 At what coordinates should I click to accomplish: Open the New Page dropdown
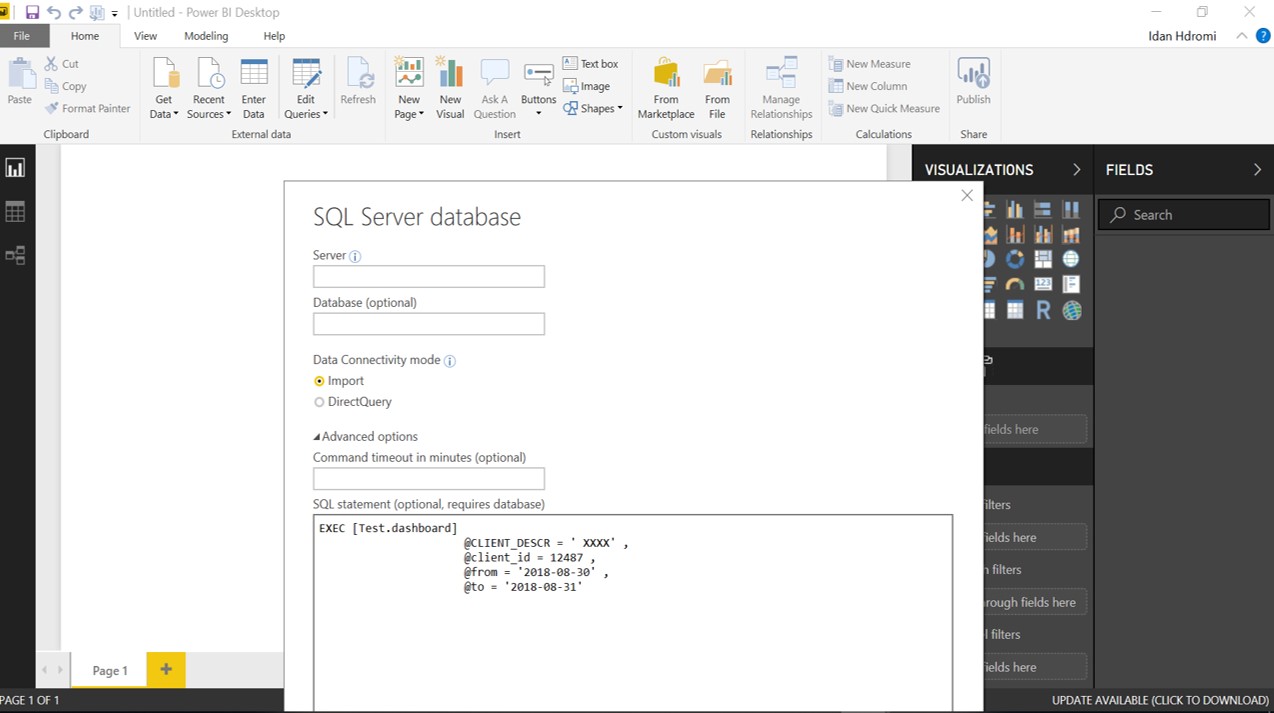click(408, 88)
